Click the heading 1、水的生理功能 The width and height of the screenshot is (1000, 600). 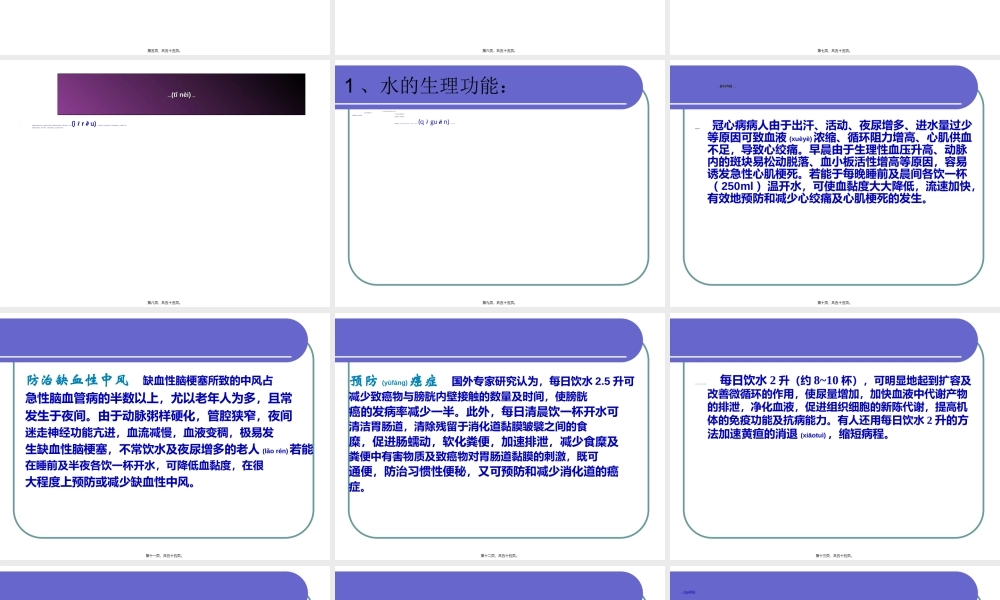tap(425, 86)
